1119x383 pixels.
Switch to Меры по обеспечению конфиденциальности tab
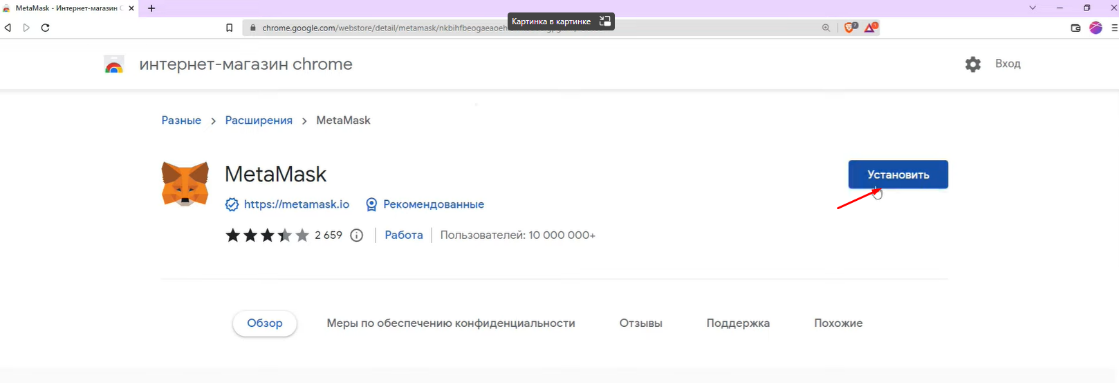tap(451, 323)
